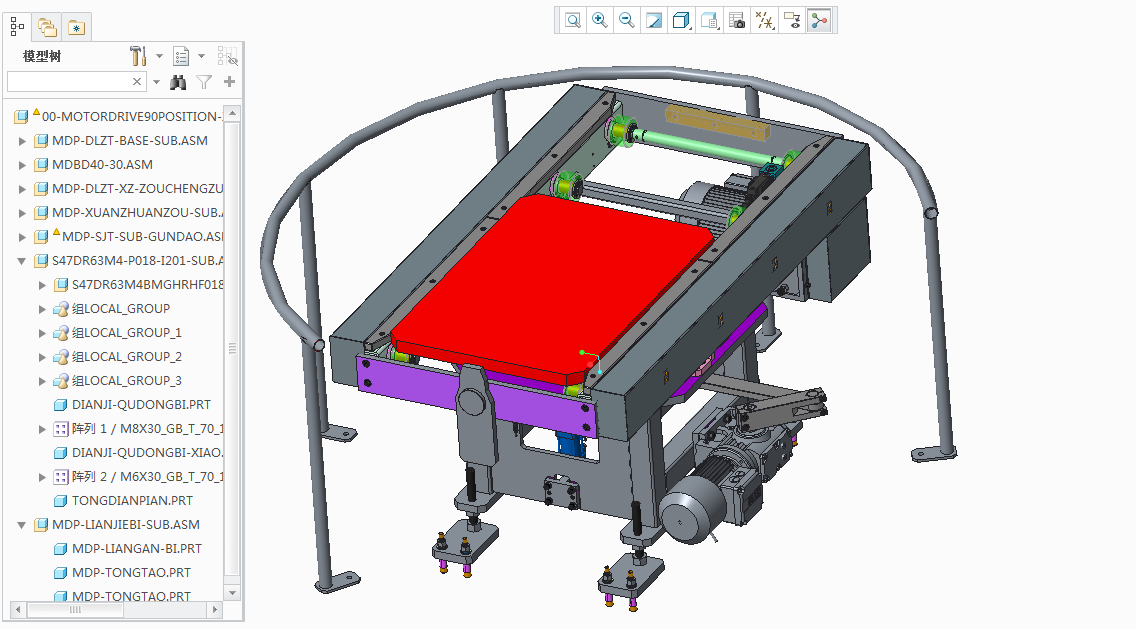The height and width of the screenshot is (629, 1136).
Task: Select the Zoom In magnifier tool
Action: (599, 20)
